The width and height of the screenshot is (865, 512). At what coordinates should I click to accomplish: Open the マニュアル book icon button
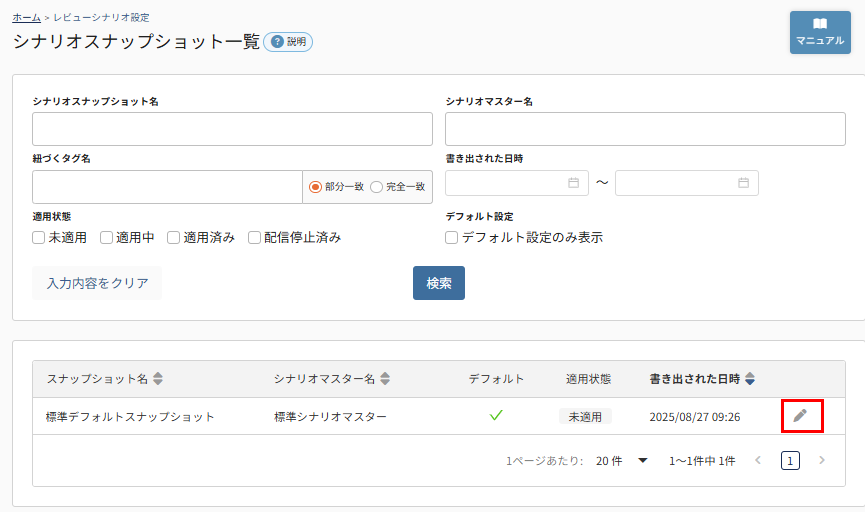[x=820, y=32]
